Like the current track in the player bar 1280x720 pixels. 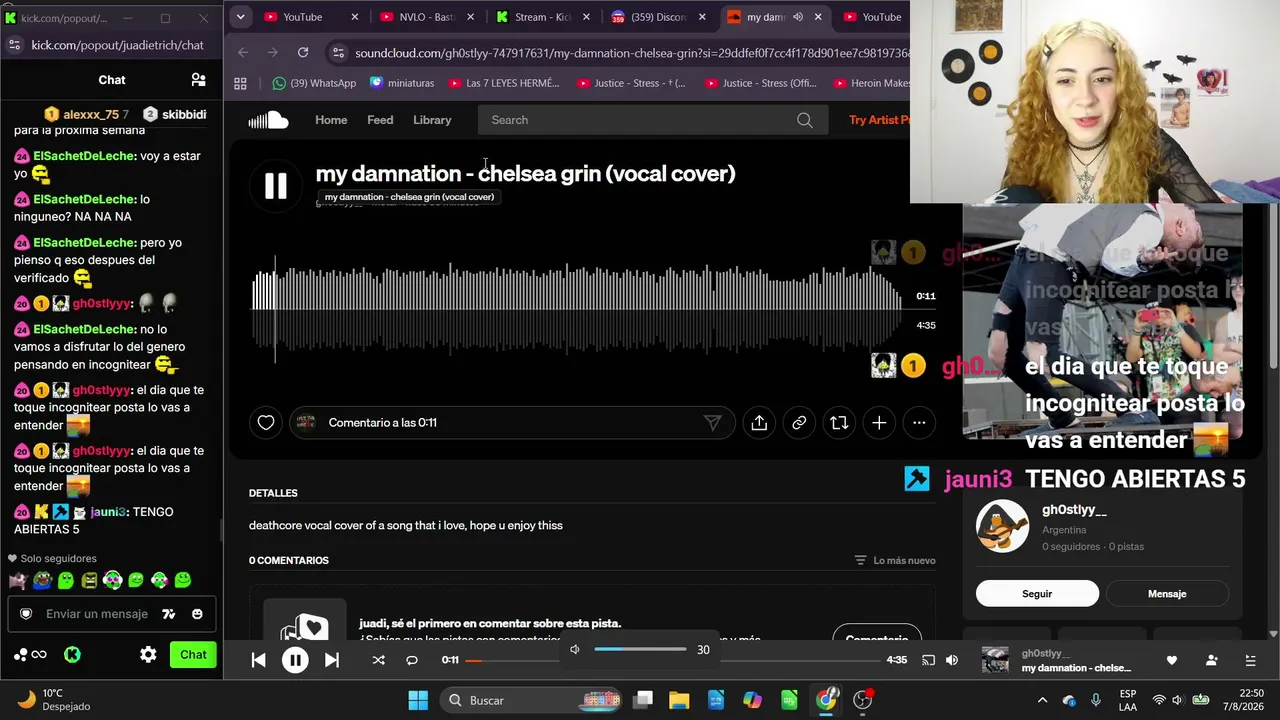point(1172,660)
